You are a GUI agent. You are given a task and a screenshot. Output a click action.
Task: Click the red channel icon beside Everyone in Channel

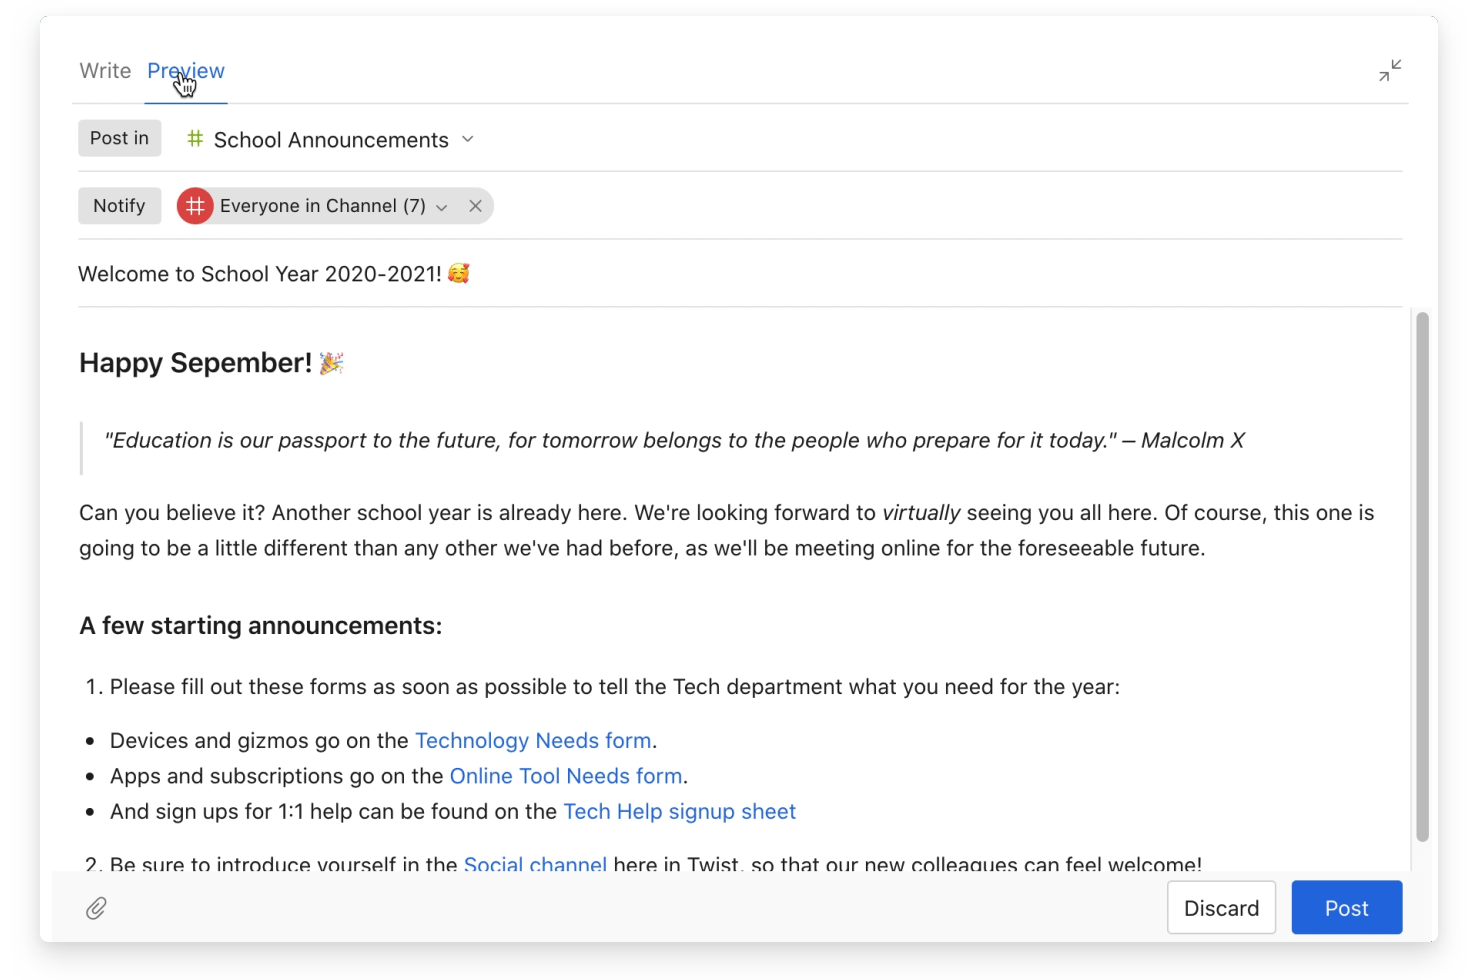tap(195, 206)
